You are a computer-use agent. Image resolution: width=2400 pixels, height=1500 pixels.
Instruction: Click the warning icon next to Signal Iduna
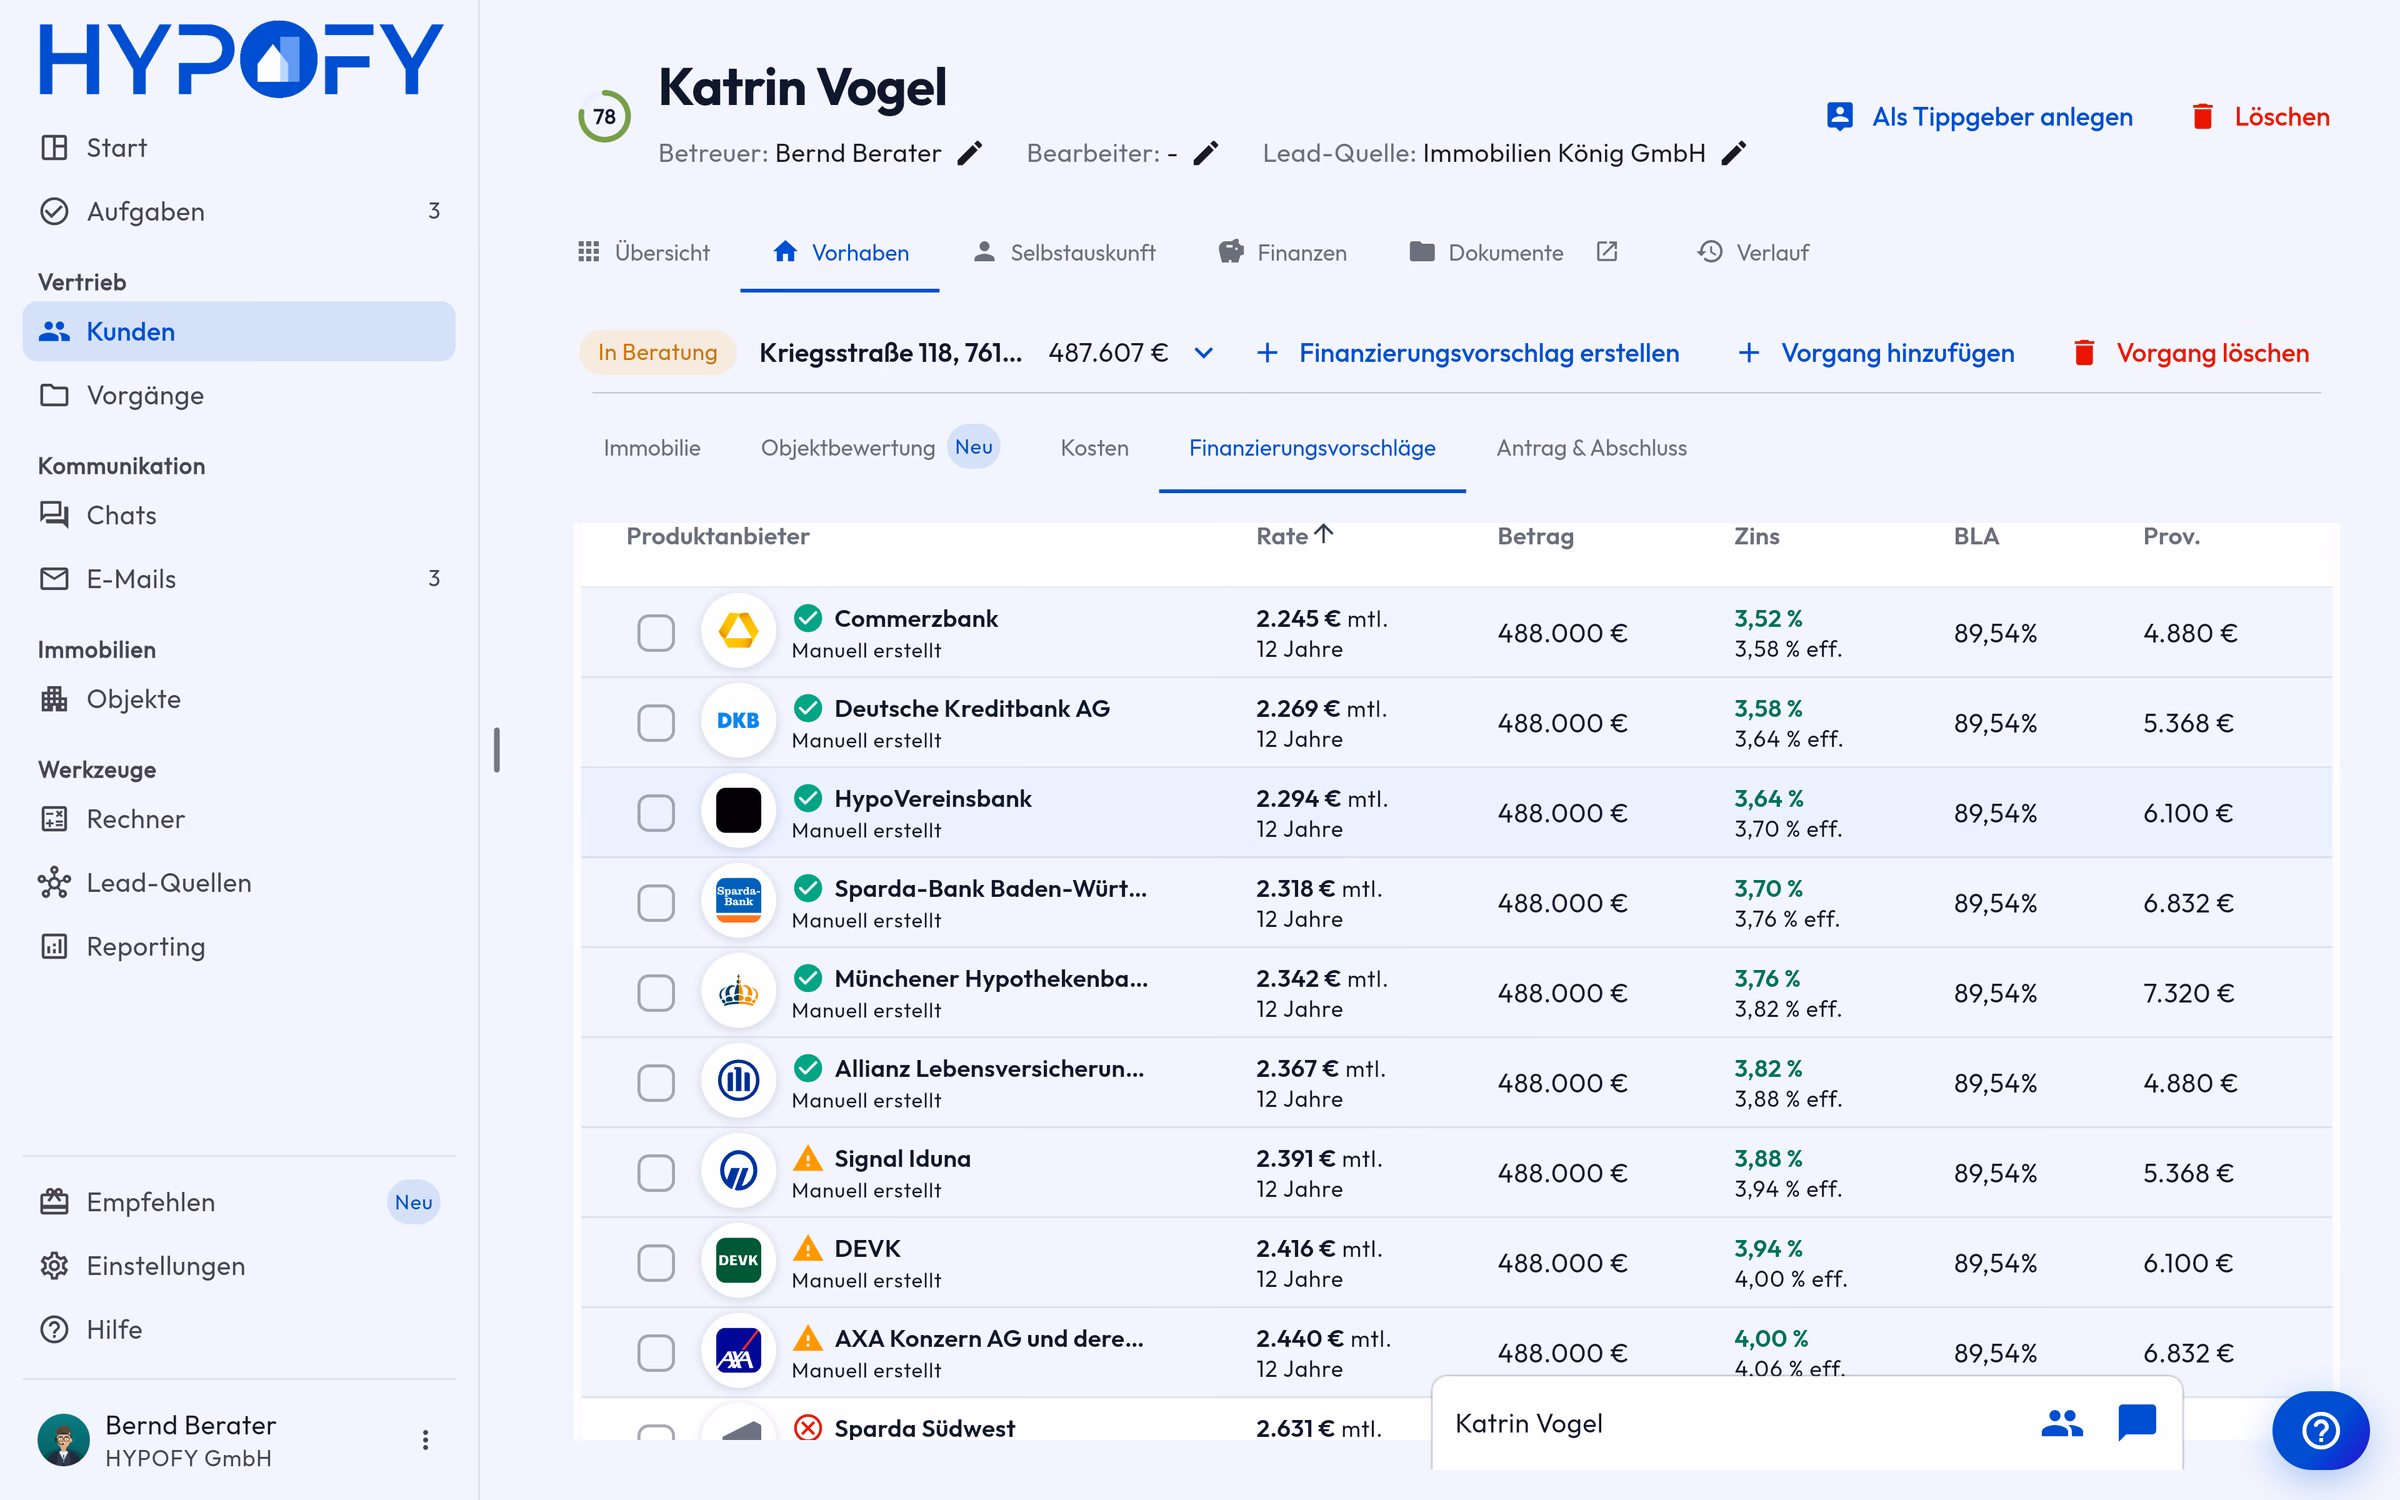[x=807, y=1158]
